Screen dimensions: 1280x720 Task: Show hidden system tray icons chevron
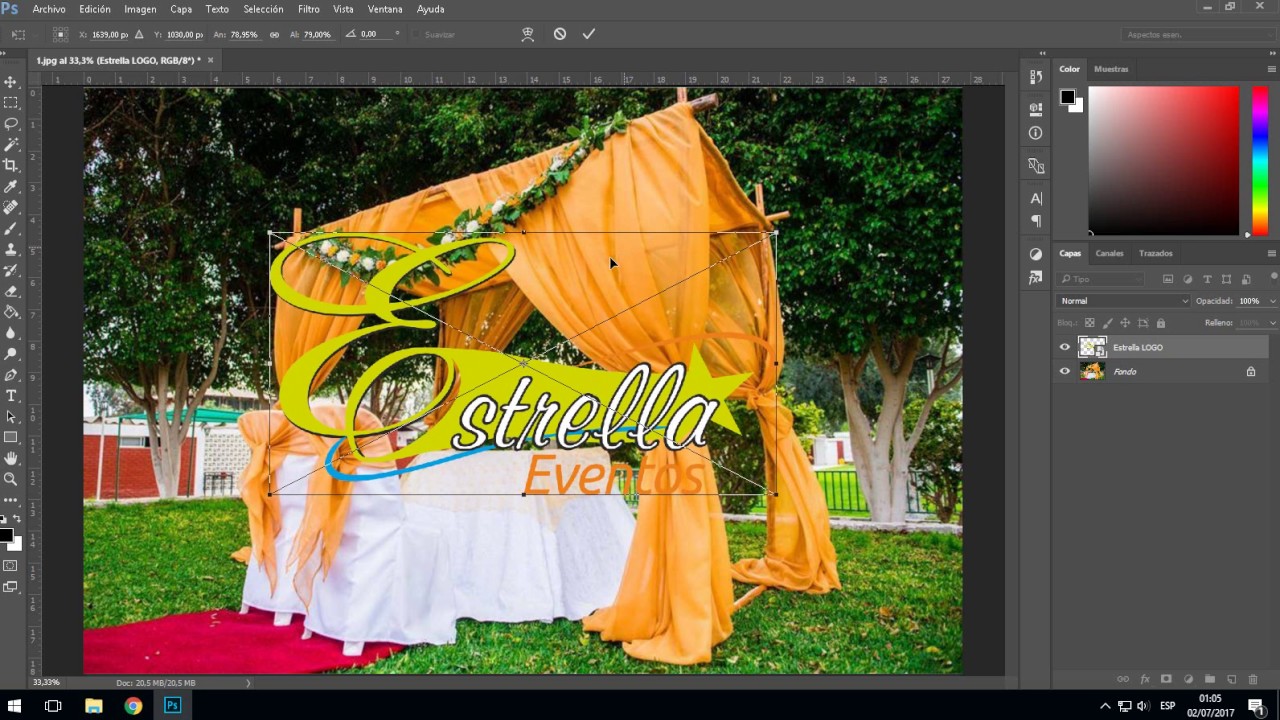1105,706
